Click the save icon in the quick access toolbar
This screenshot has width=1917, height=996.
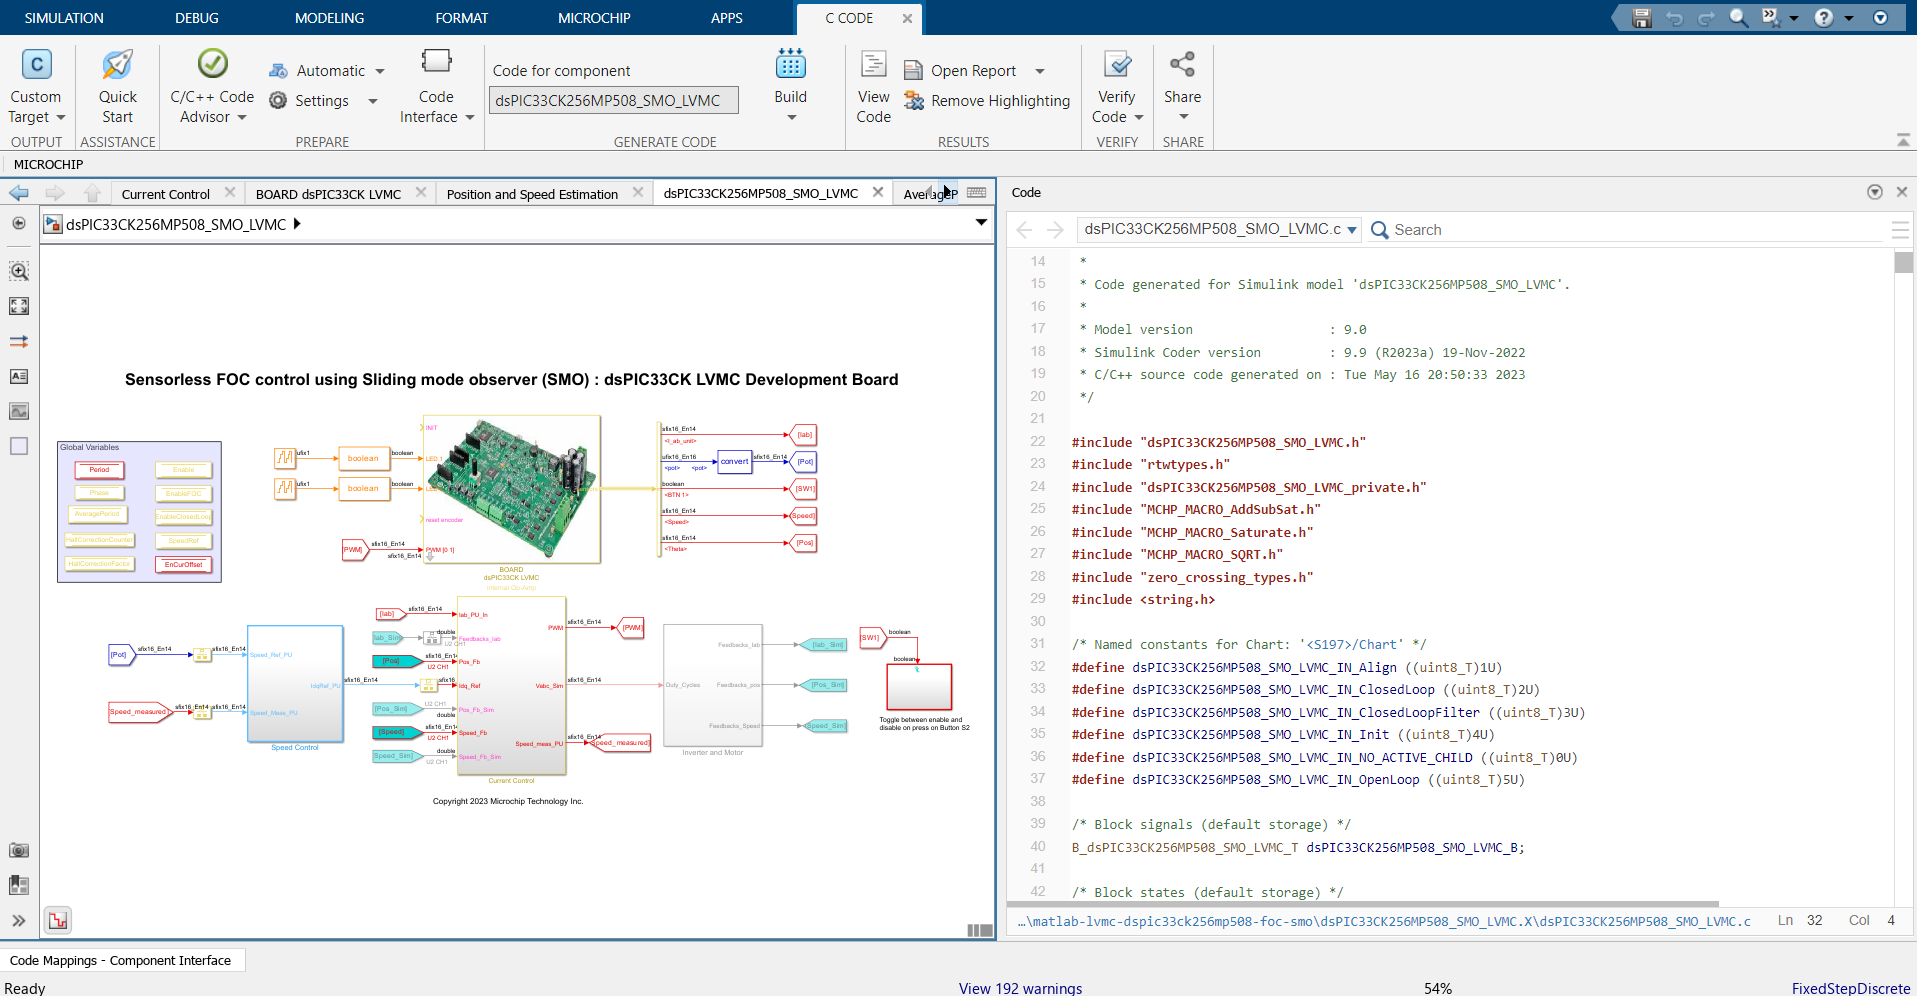tap(1641, 18)
